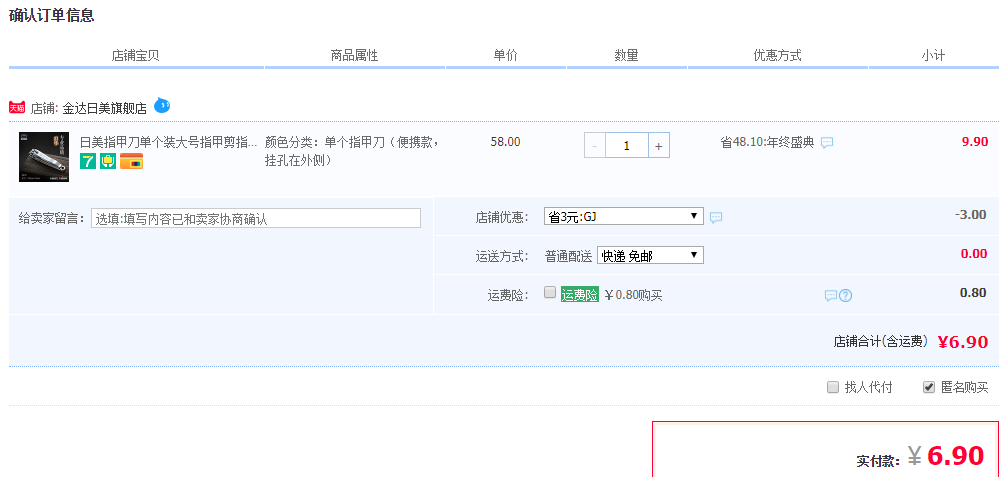This screenshot has height=477, width=1006.
Task: Click the 优惠方式 column header
Action: tap(778, 55)
